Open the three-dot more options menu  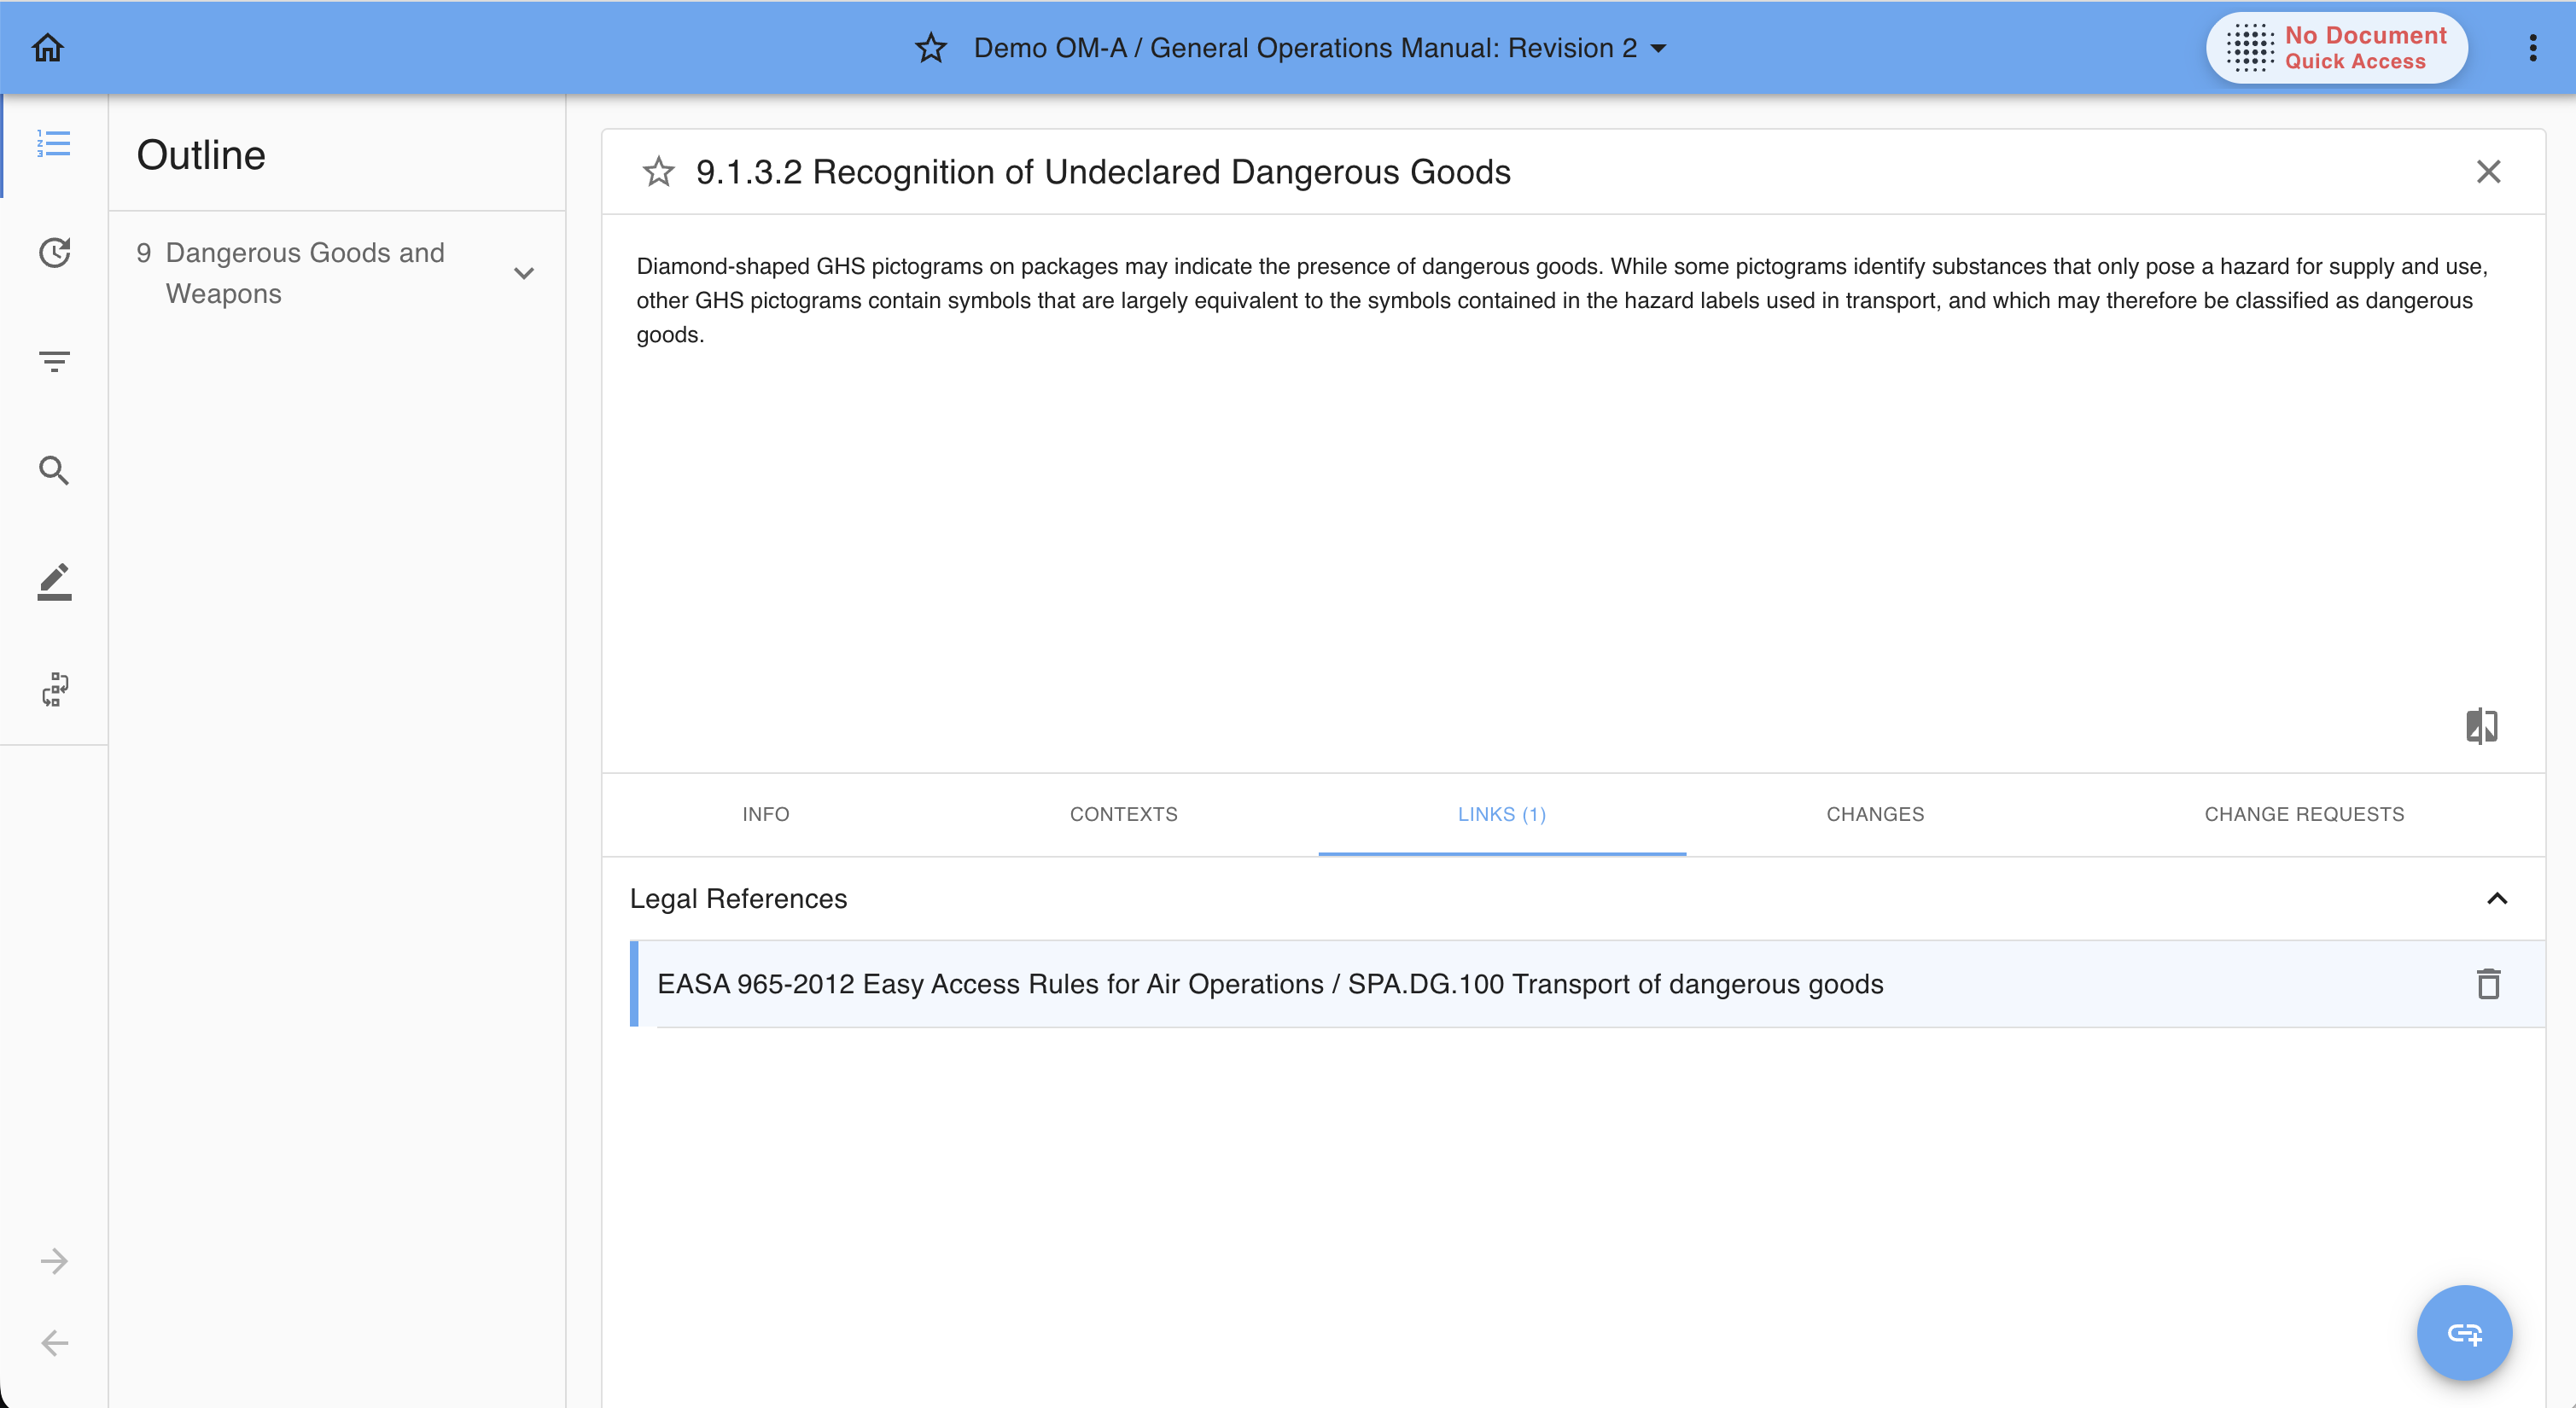pyautogui.click(x=2533, y=48)
